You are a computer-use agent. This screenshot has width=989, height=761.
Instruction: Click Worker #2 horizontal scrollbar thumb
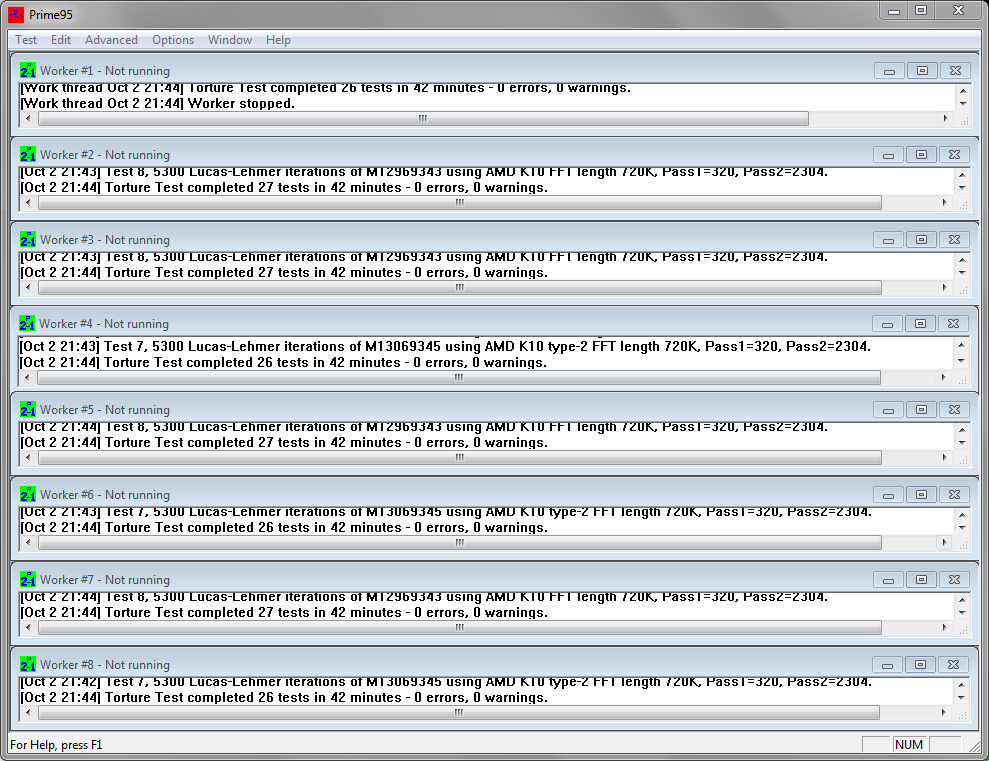pyautogui.click(x=460, y=202)
